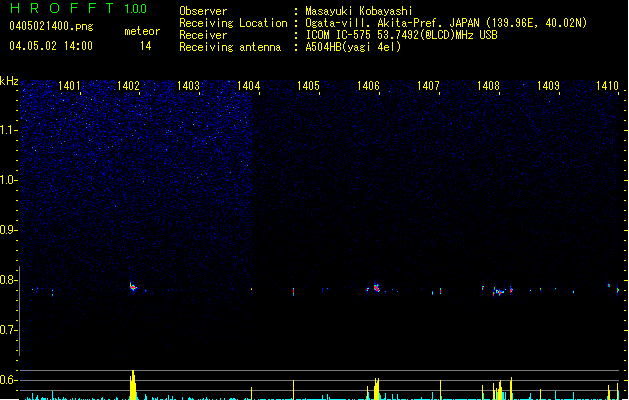Click the 0.8 kHz frequency label
Viewport: 629px width, 400px height.
tap(8, 280)
